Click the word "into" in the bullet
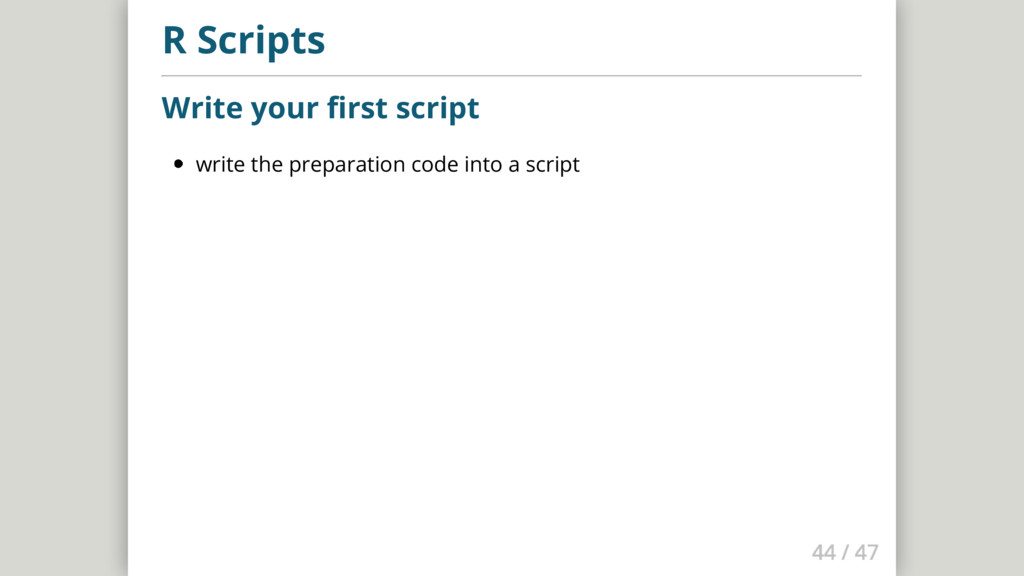Image resolution: width=1024 pixels, height=576 pixels. (483, 165)
